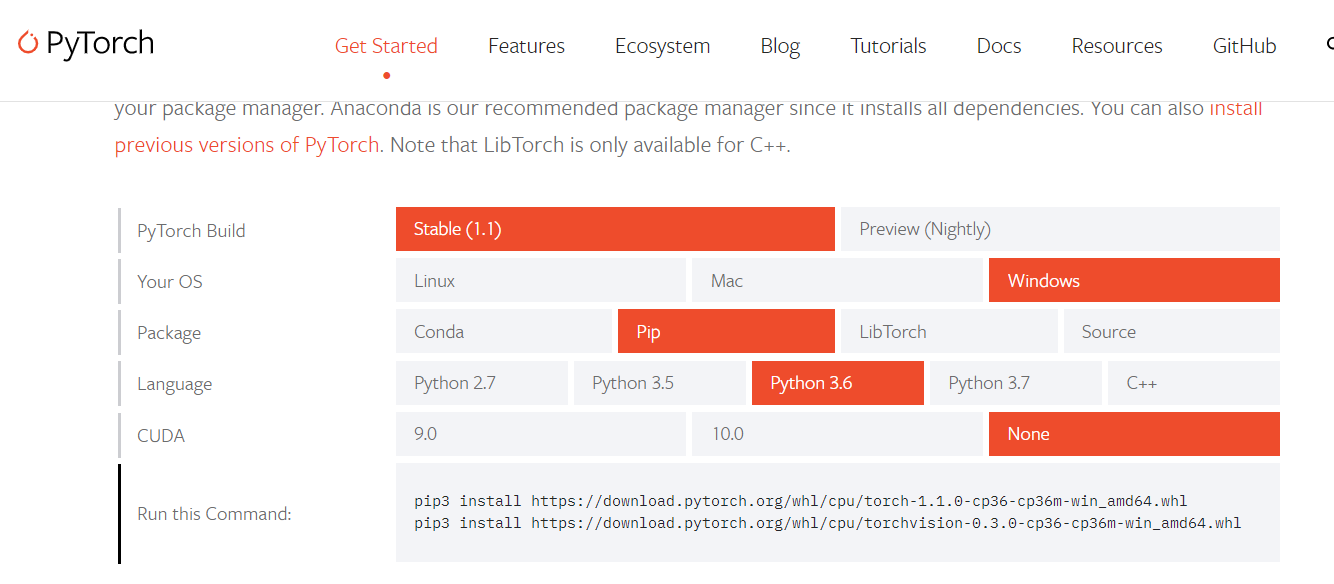1334x584 pixels.
Task: Go to the Features menu item
Action: click(x=526, y=46)
